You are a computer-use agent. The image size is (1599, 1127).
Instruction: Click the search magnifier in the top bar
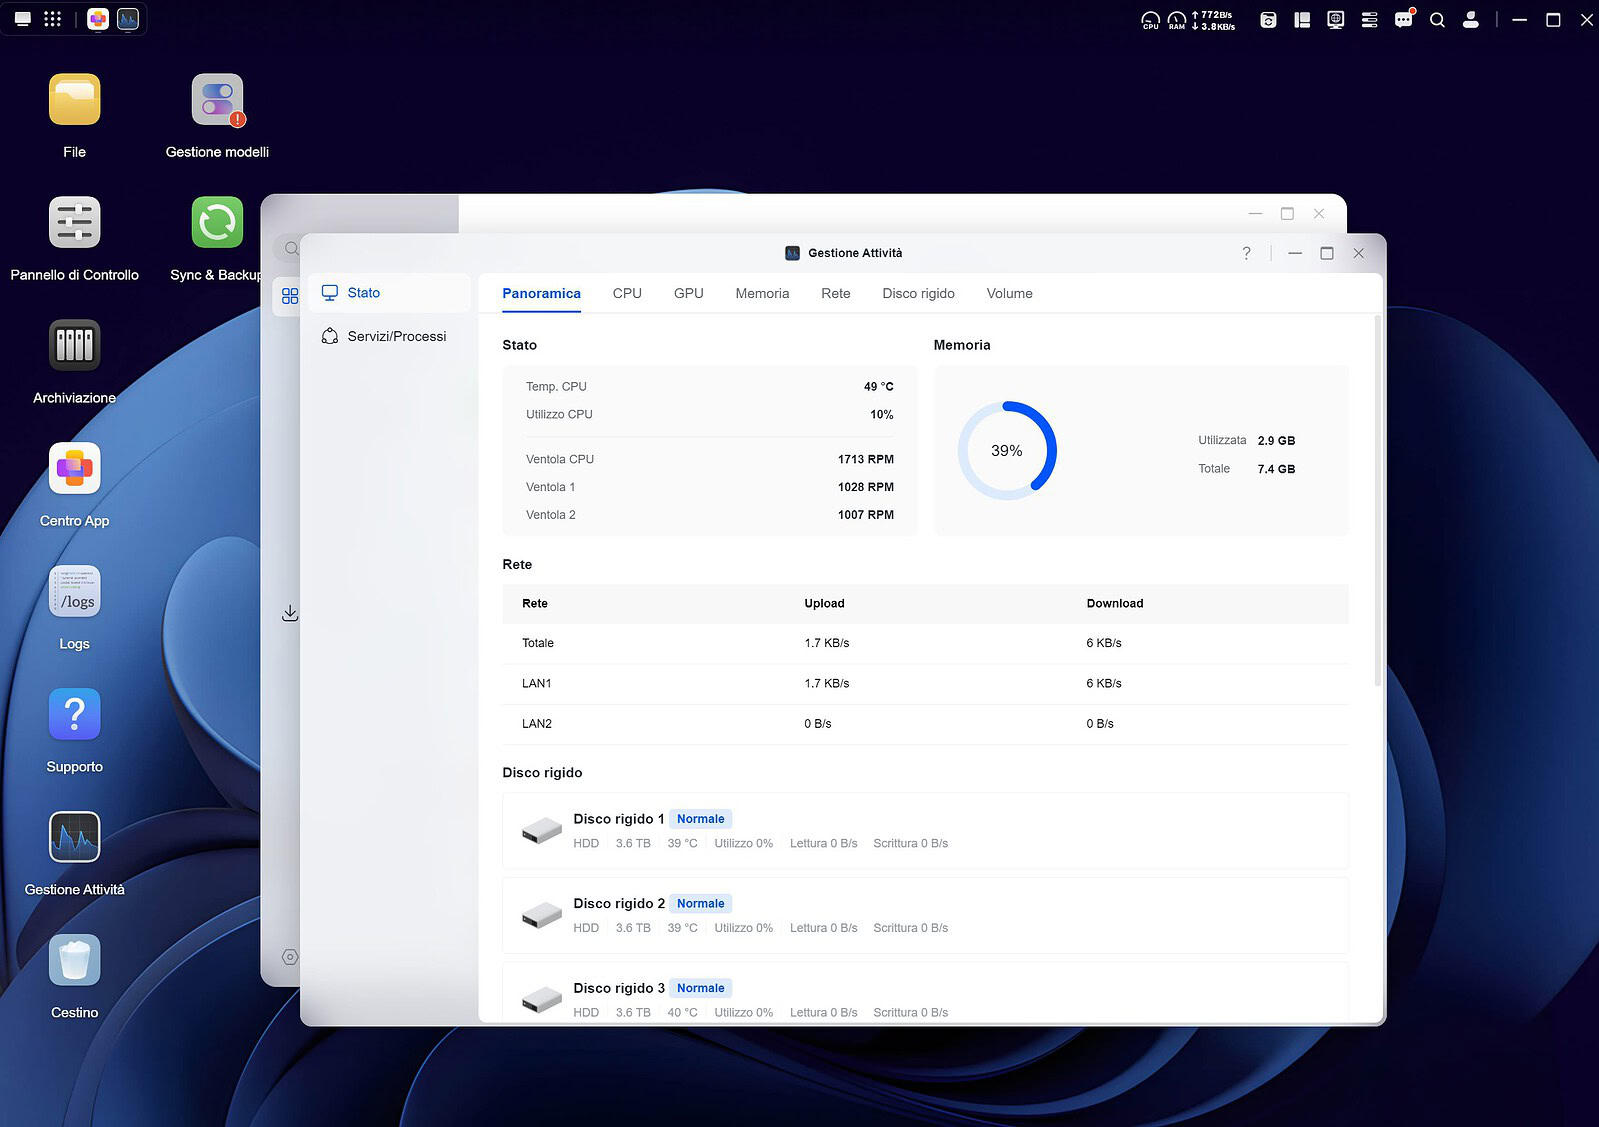[x=1437, y=20]
